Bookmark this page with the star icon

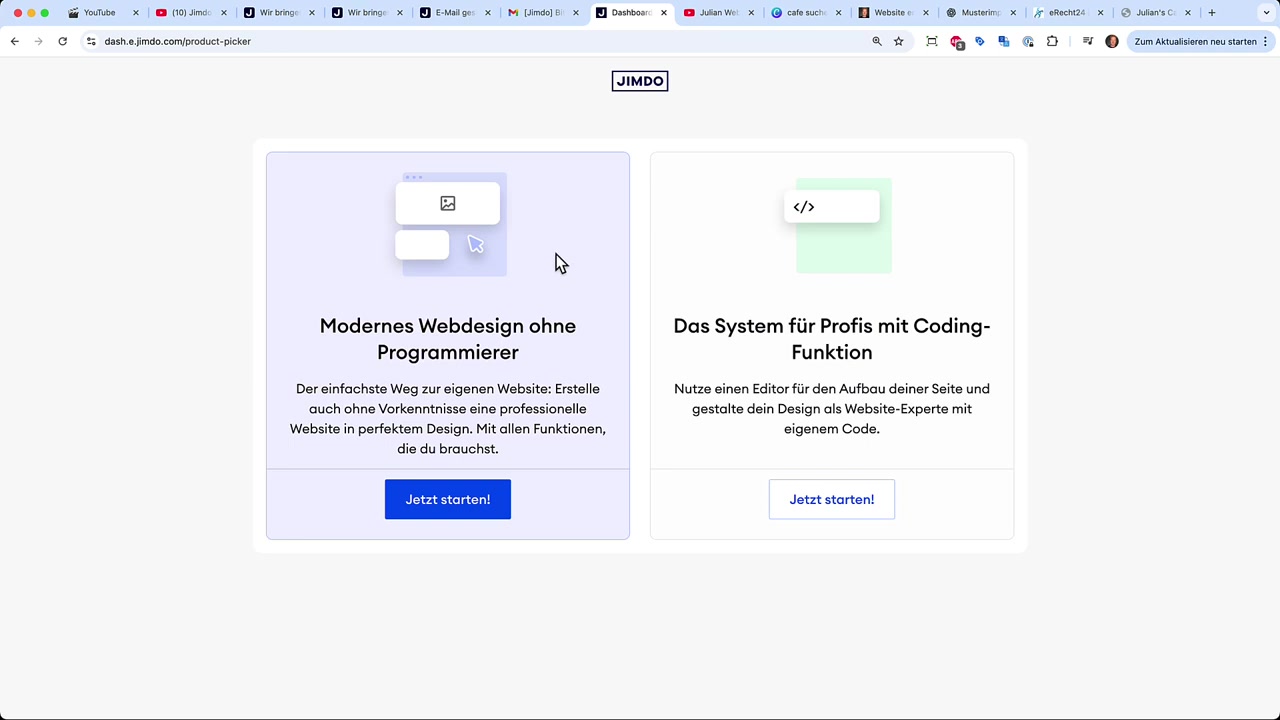pos(898,41)
